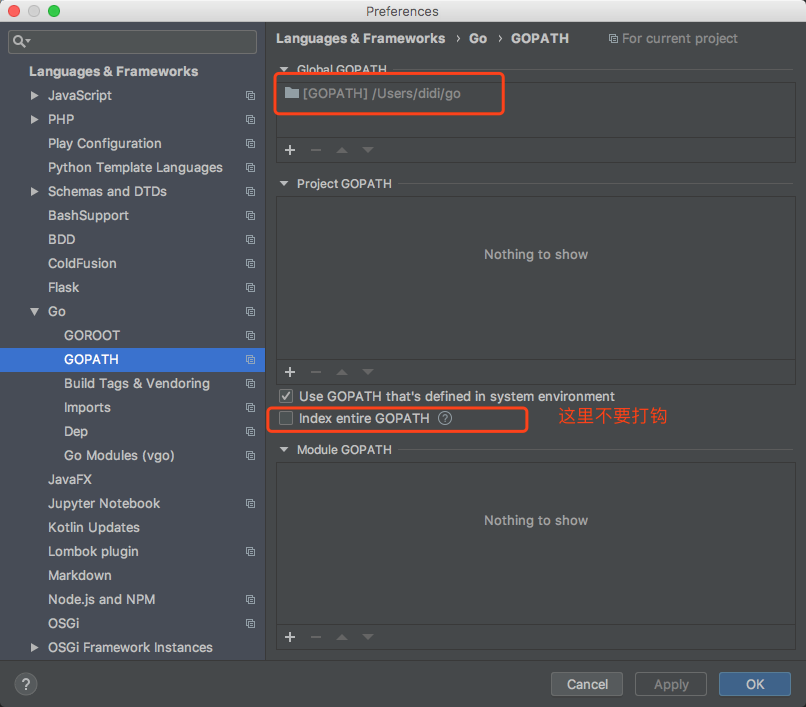Expand the JavaScript tree node
Screen dimensions: 806x707
34,96
